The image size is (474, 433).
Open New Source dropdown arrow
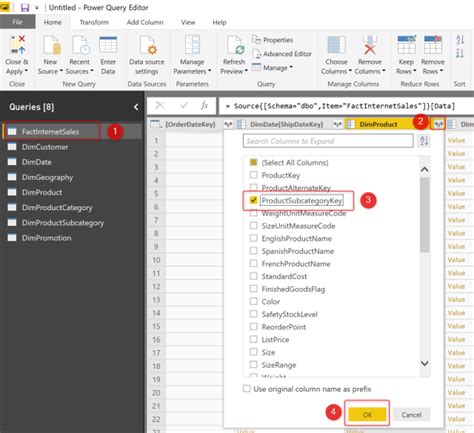[61, 71]
